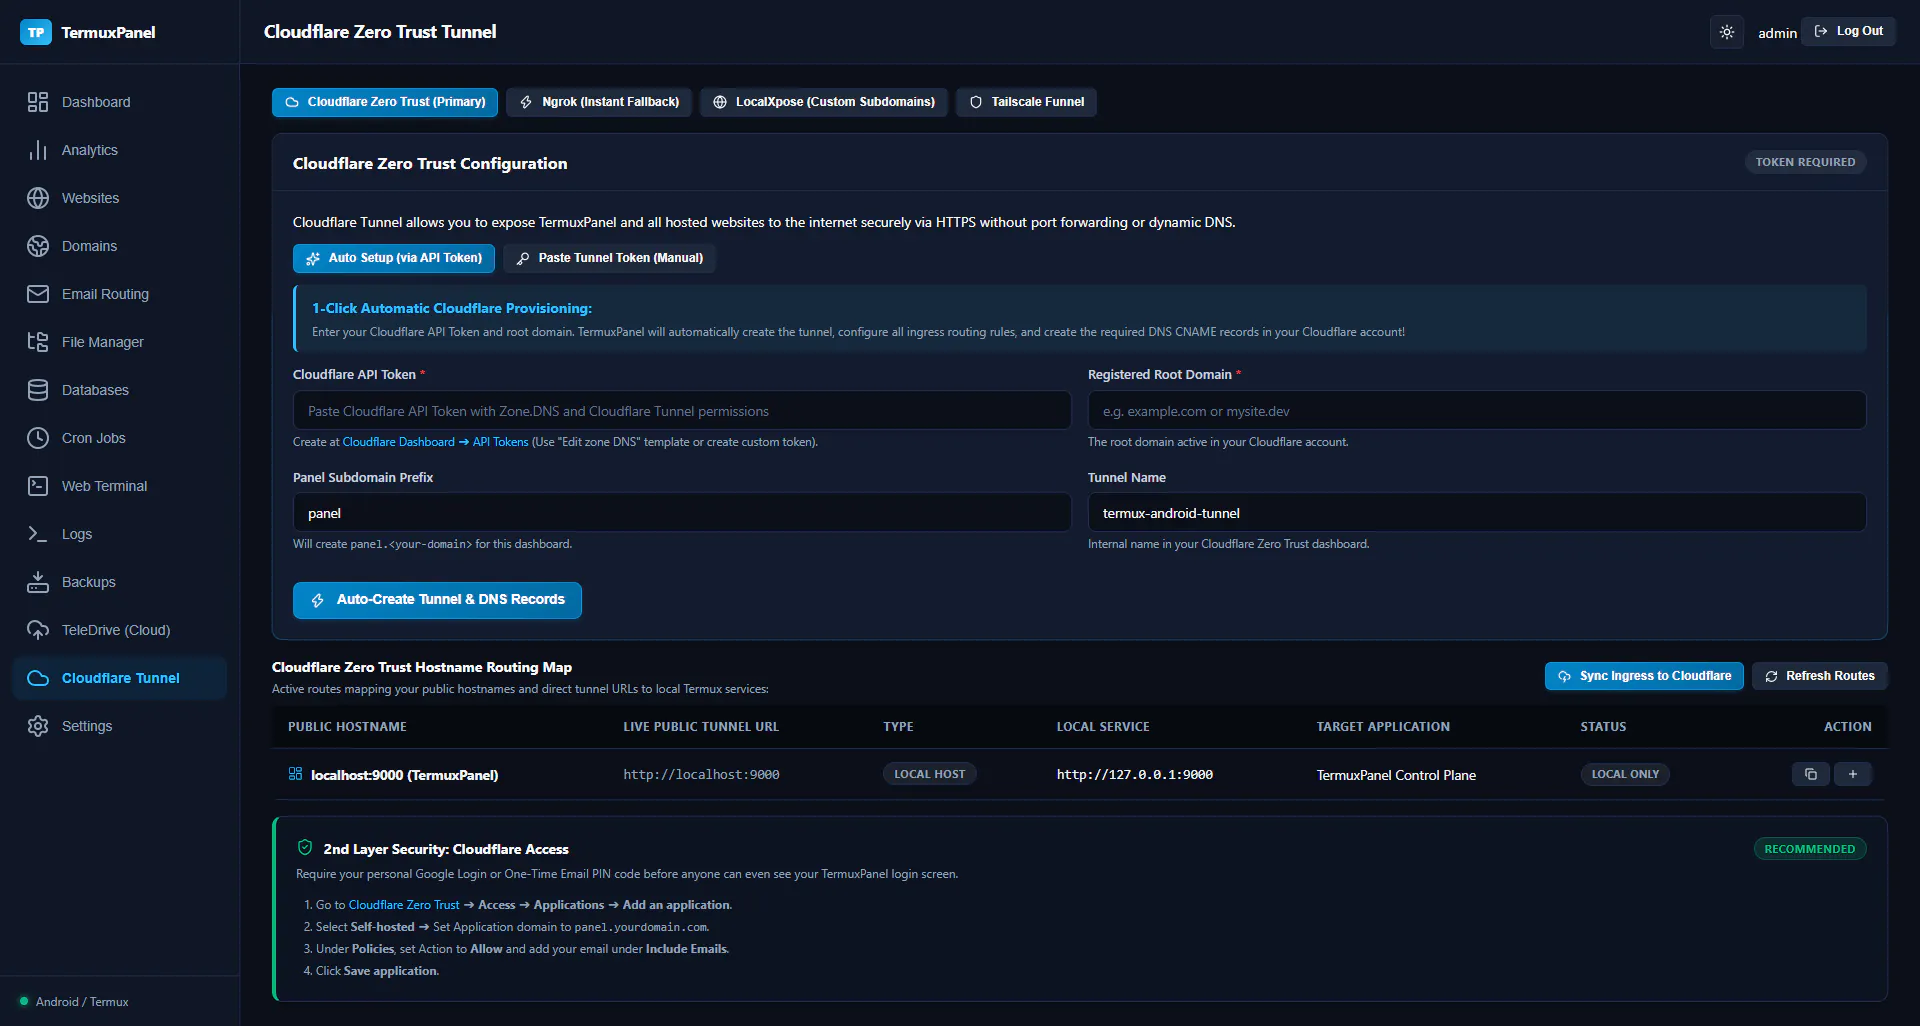1920x1026 pixels.
Task: Click the LOCAL HOST type badge
Action: coord(930,774)
